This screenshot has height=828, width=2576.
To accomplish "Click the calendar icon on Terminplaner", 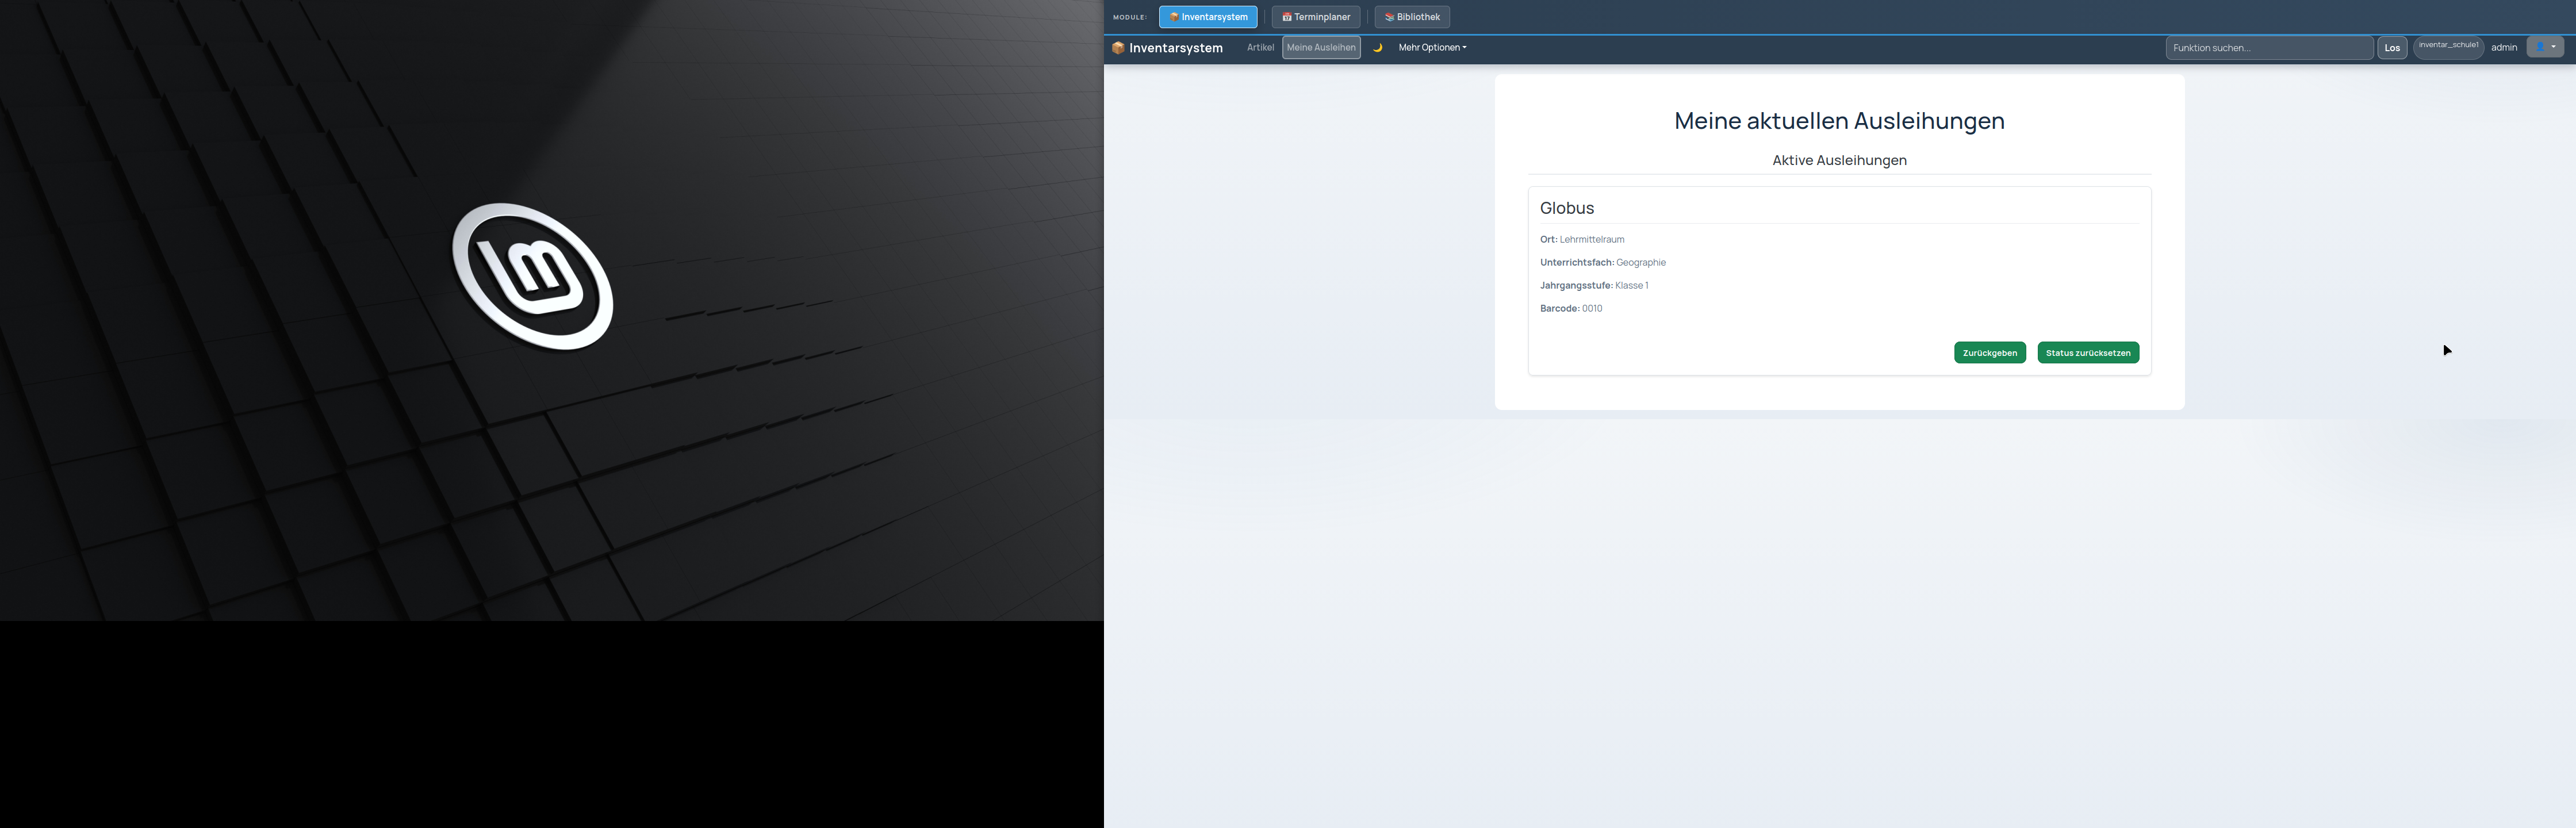I will point(1287,17).
